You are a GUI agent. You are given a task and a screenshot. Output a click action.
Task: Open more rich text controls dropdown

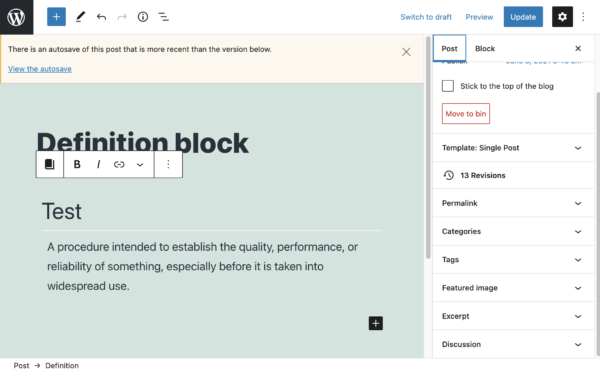point(140,165)
